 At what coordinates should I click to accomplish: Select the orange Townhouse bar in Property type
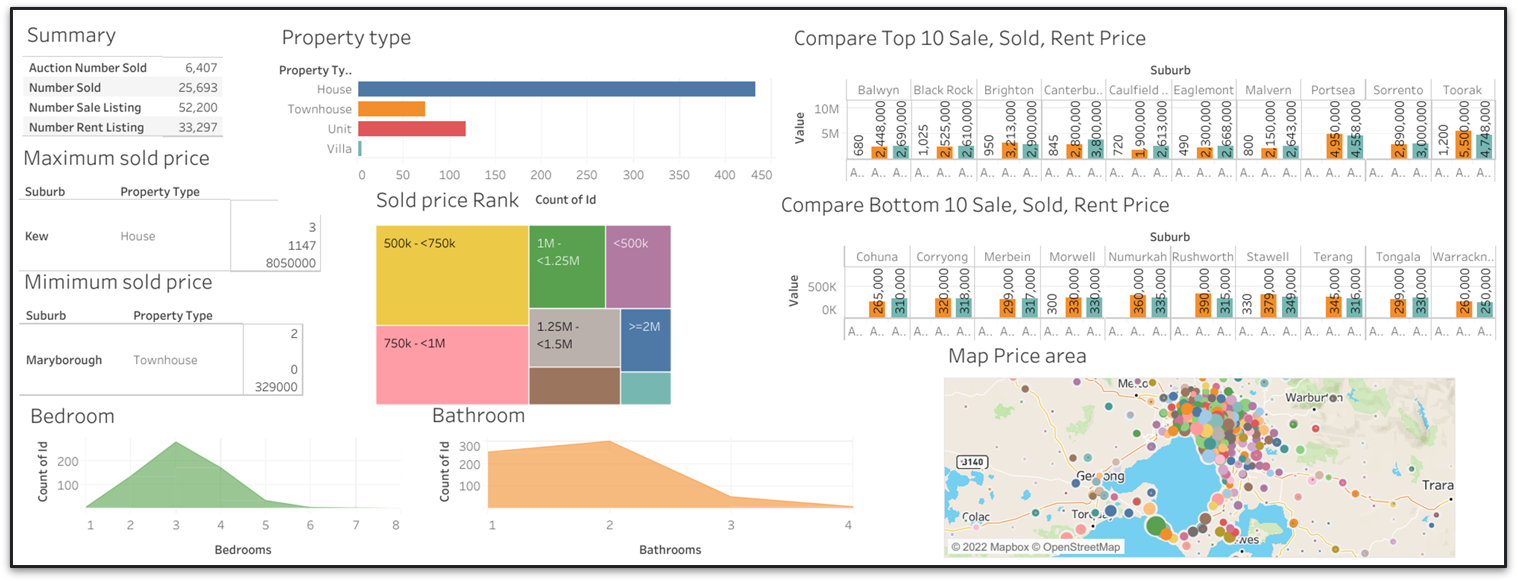pos(392,109)
